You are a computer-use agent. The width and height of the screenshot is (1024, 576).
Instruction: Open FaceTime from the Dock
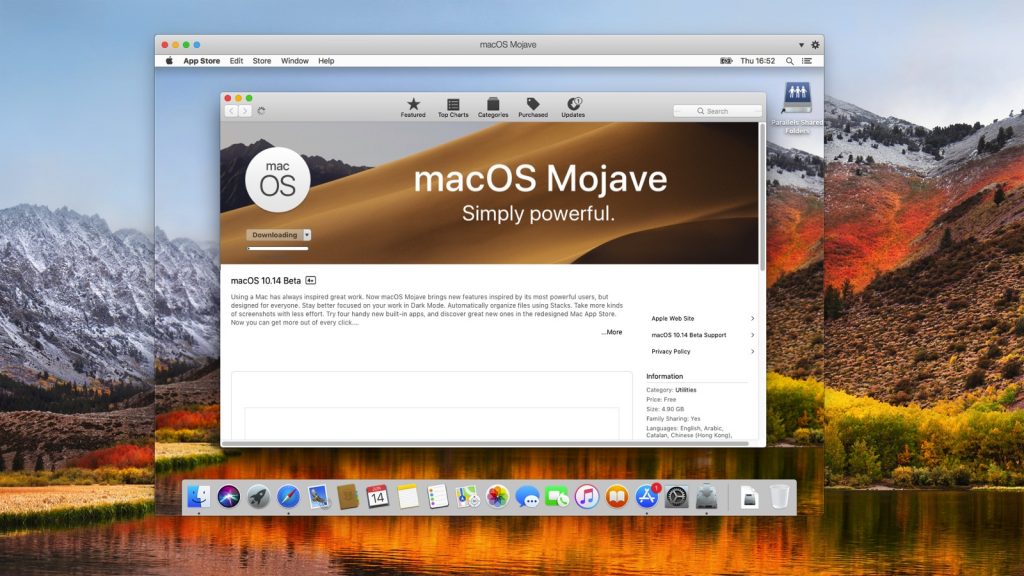coord(557,497)
